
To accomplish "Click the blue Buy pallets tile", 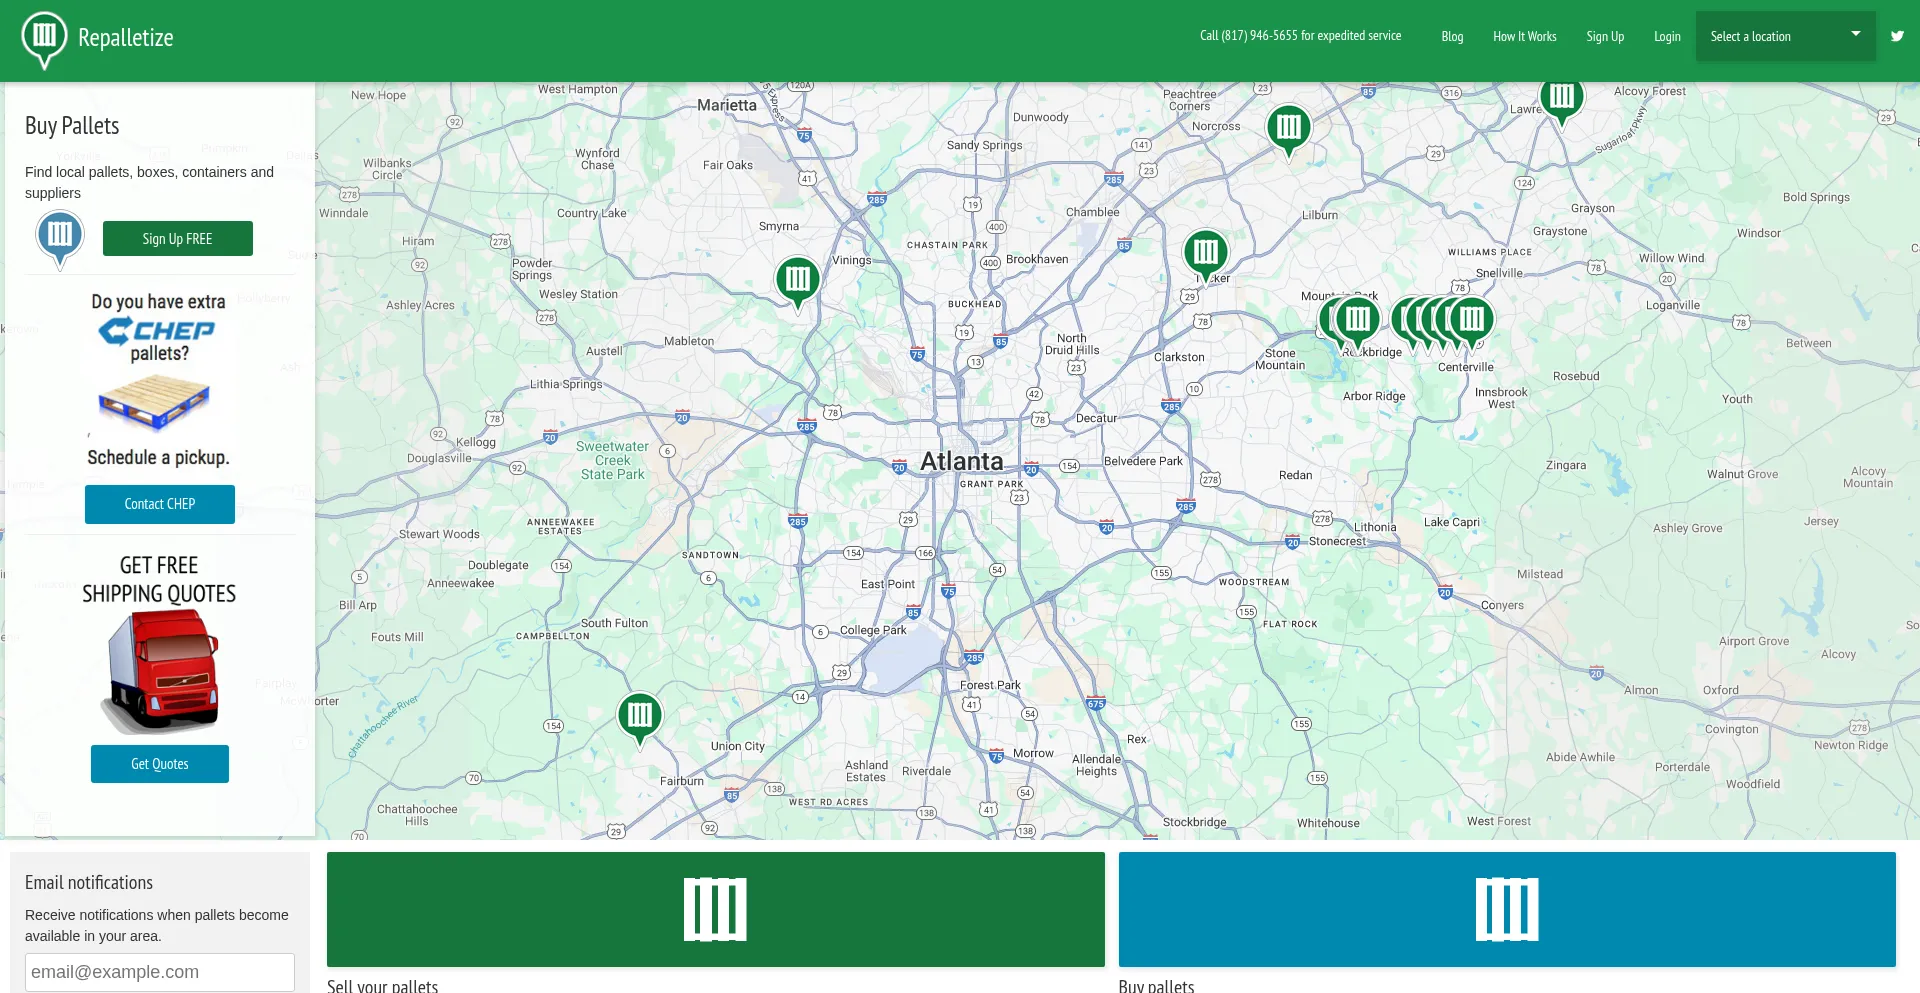I will point(1506,909).
